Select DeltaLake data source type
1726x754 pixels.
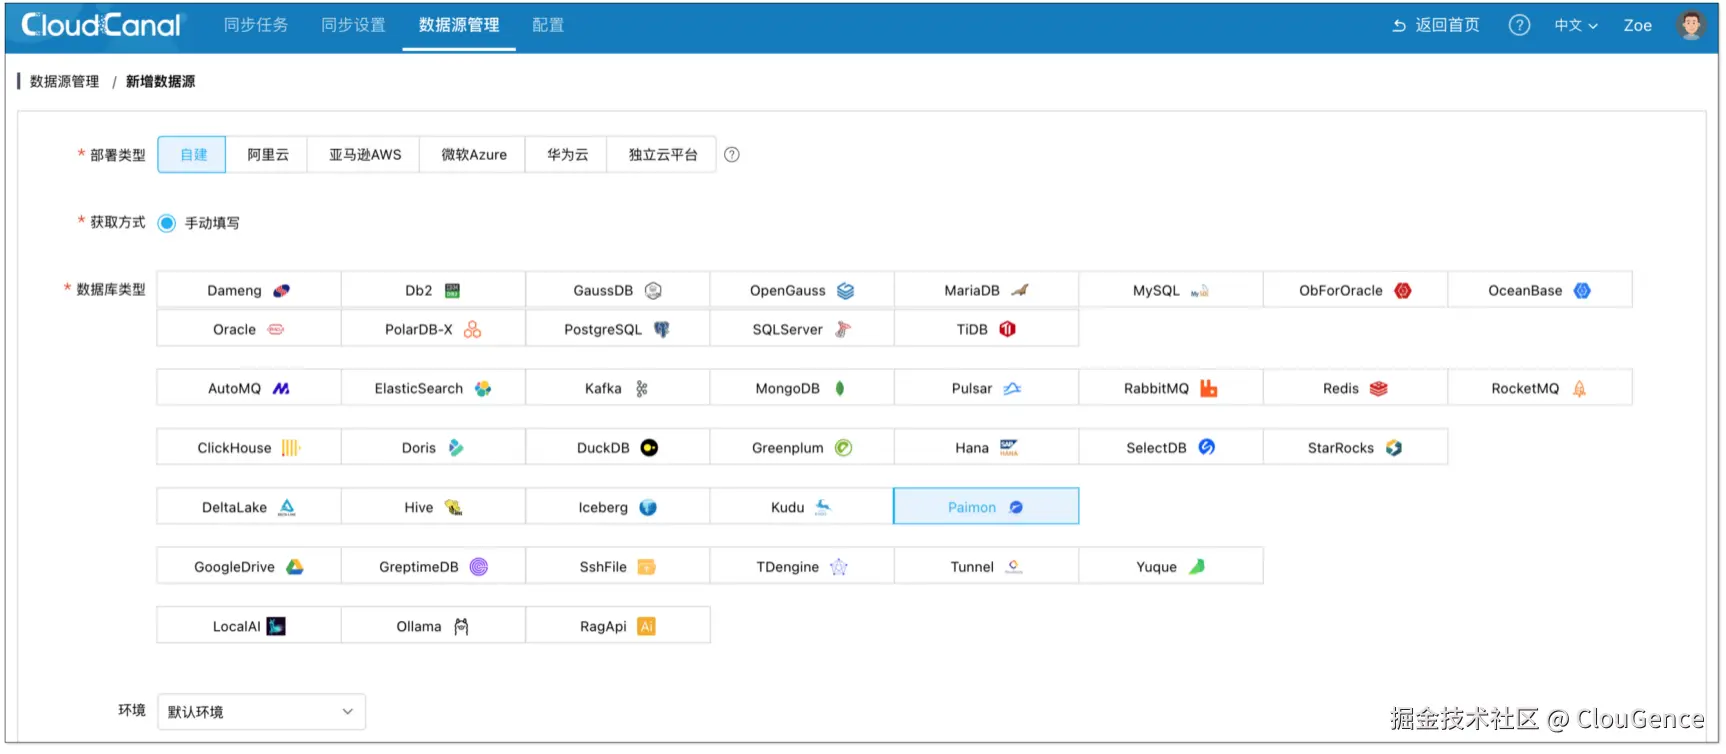pyautogui.click(x=249, y=507)
